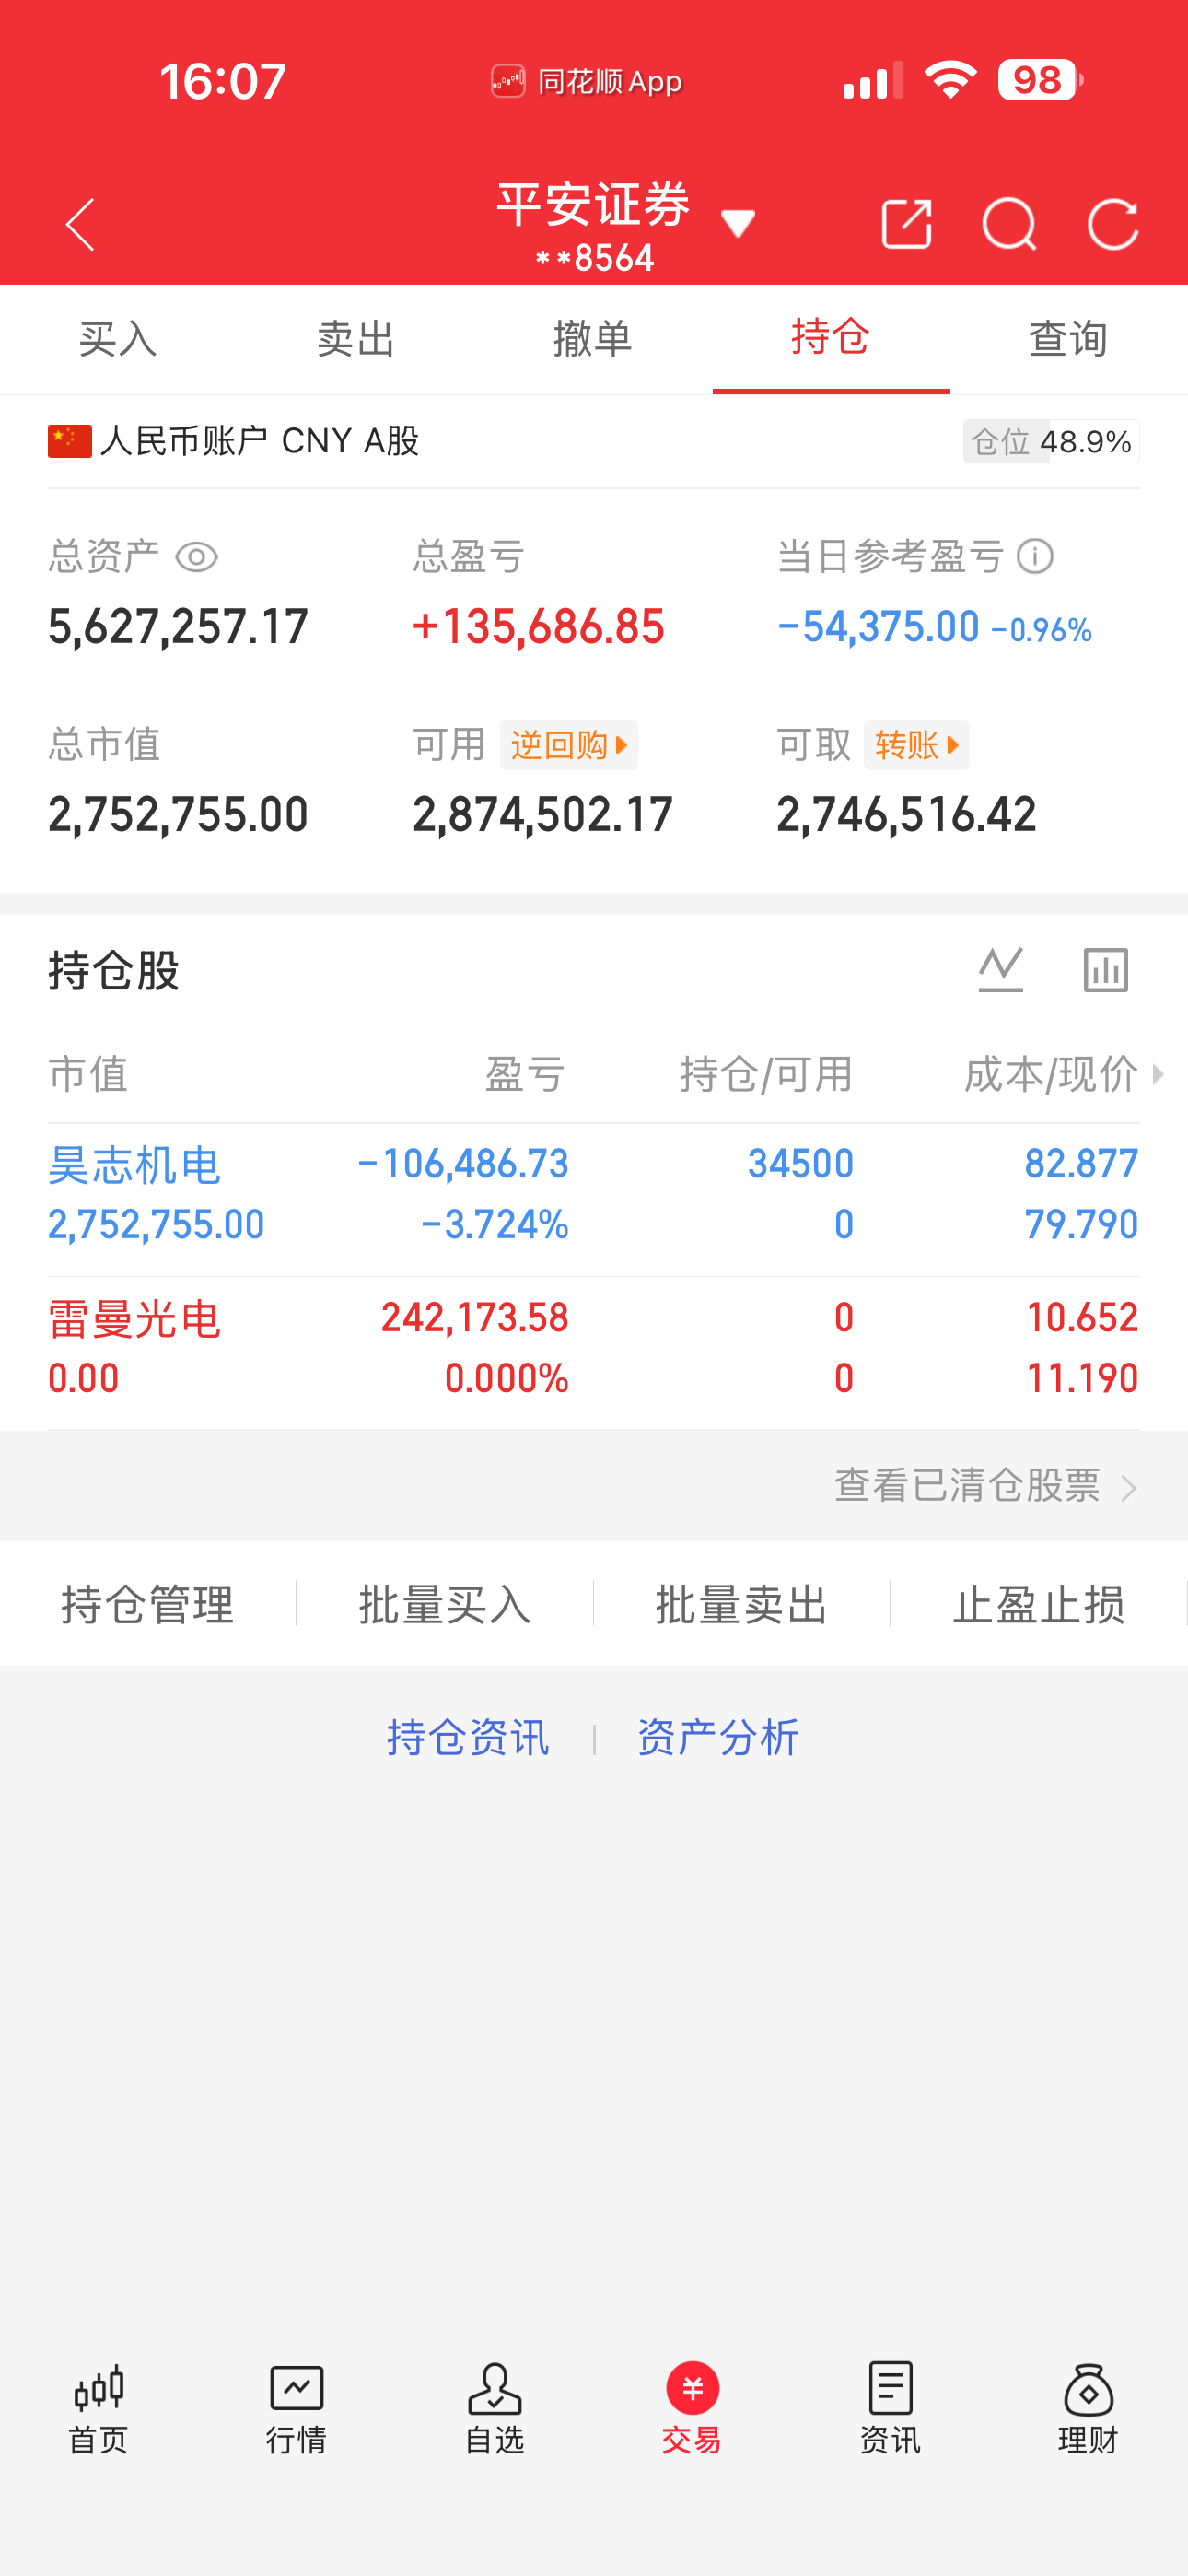
Task: Open the 雷曼光电 holding row
Action: 594,1353
